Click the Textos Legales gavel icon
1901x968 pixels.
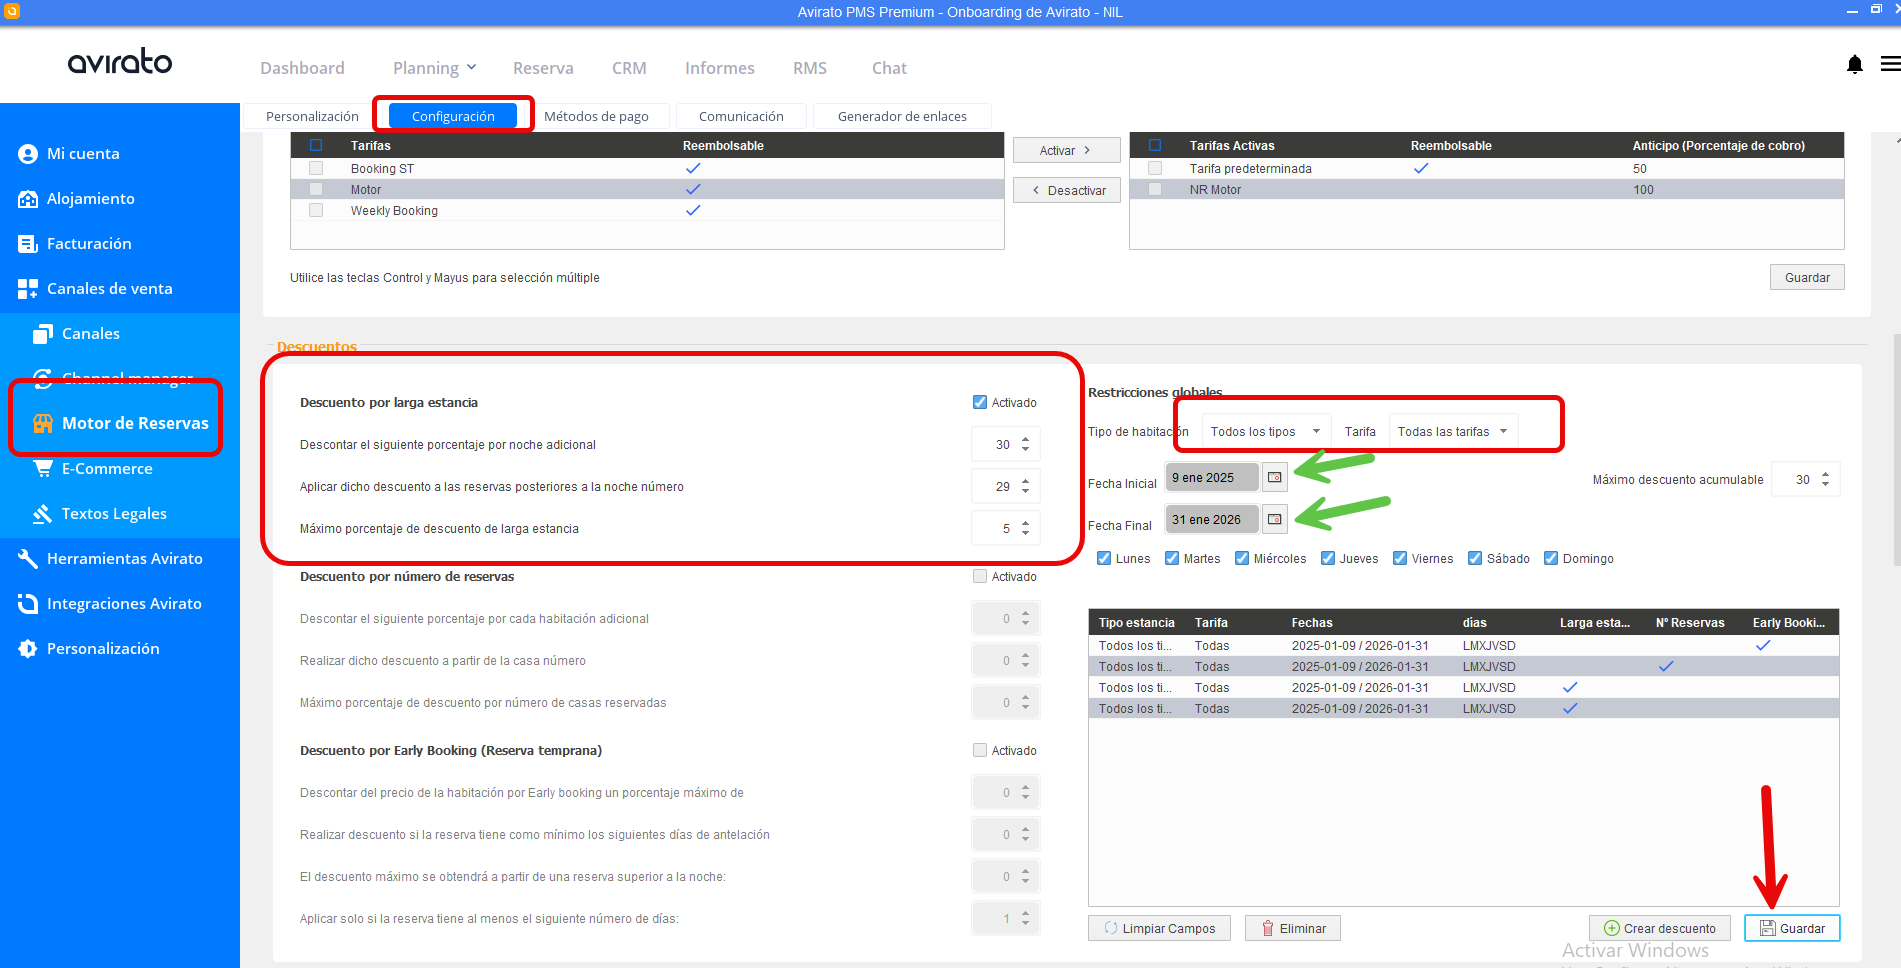coord(43,514)
